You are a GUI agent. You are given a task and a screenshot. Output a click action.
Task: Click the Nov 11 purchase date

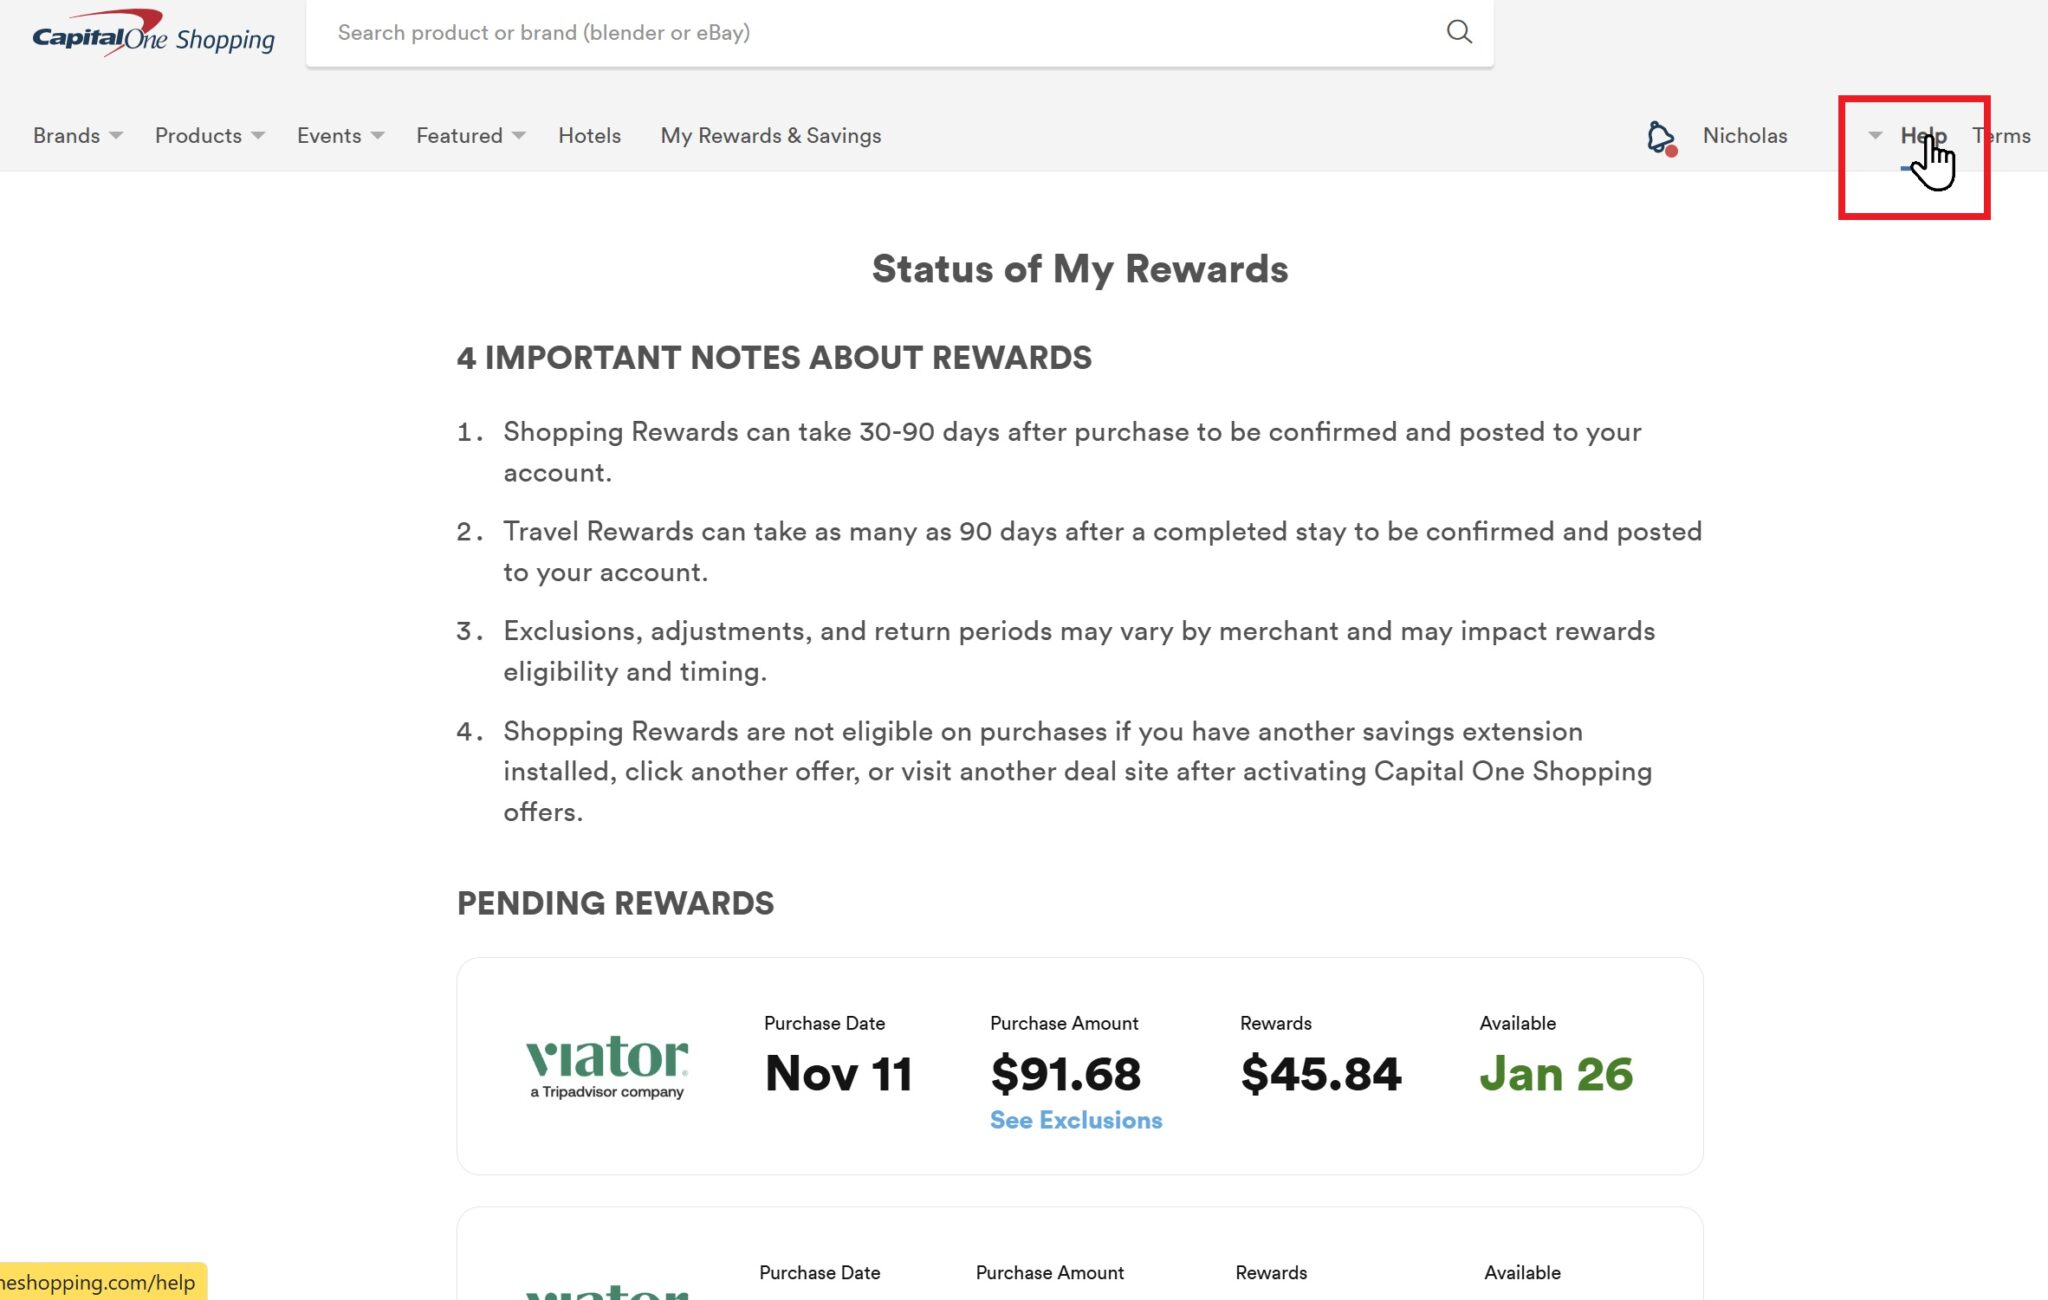click(x=838, y=1074)
